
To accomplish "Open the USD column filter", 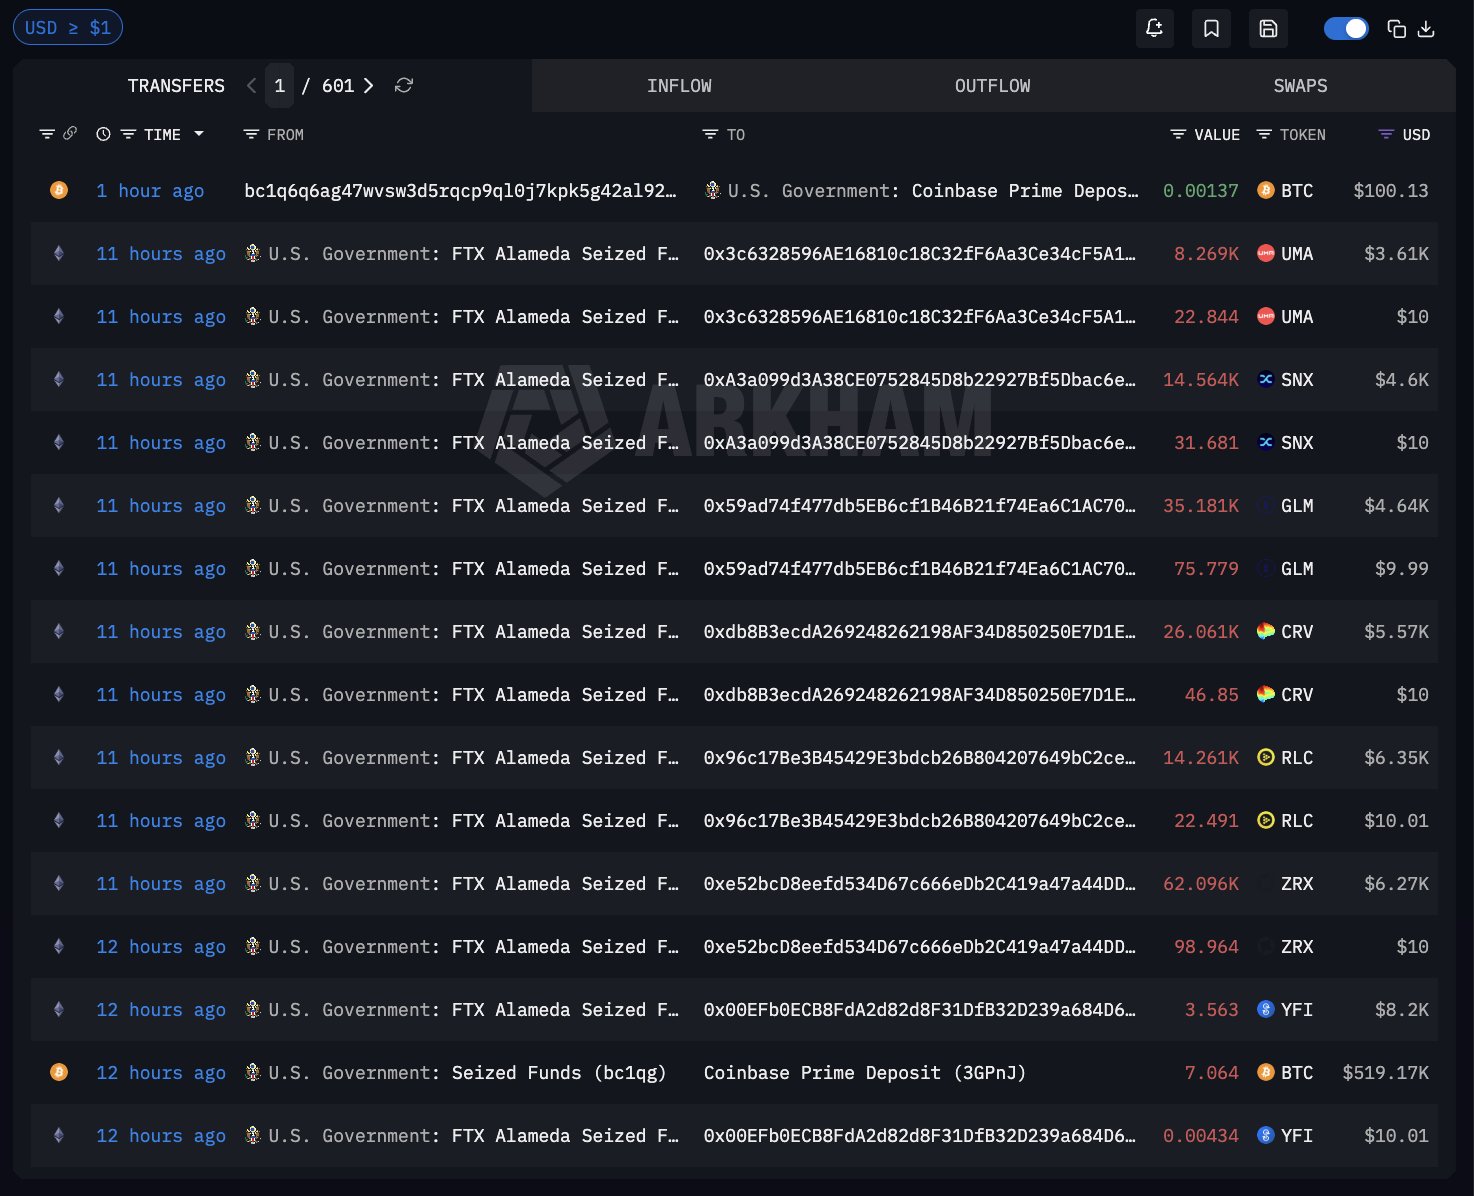I will (x=1386, y=134).
